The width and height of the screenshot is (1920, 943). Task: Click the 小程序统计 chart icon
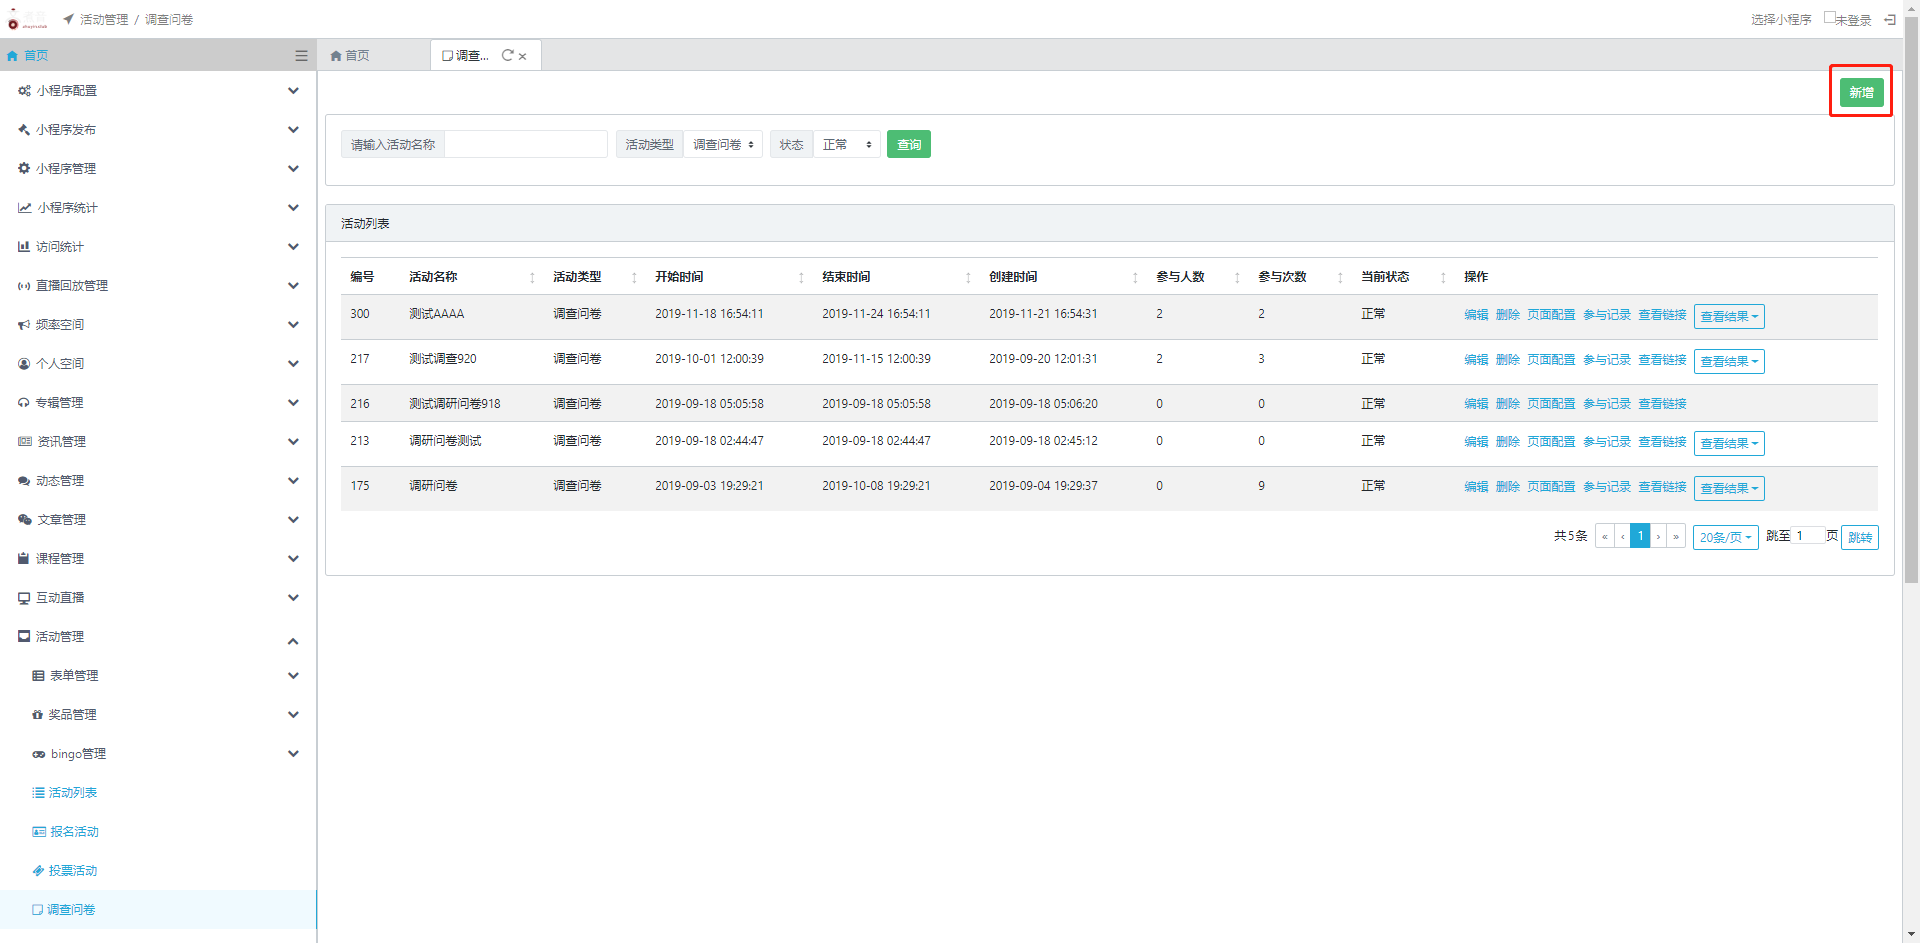coord(24,208)
